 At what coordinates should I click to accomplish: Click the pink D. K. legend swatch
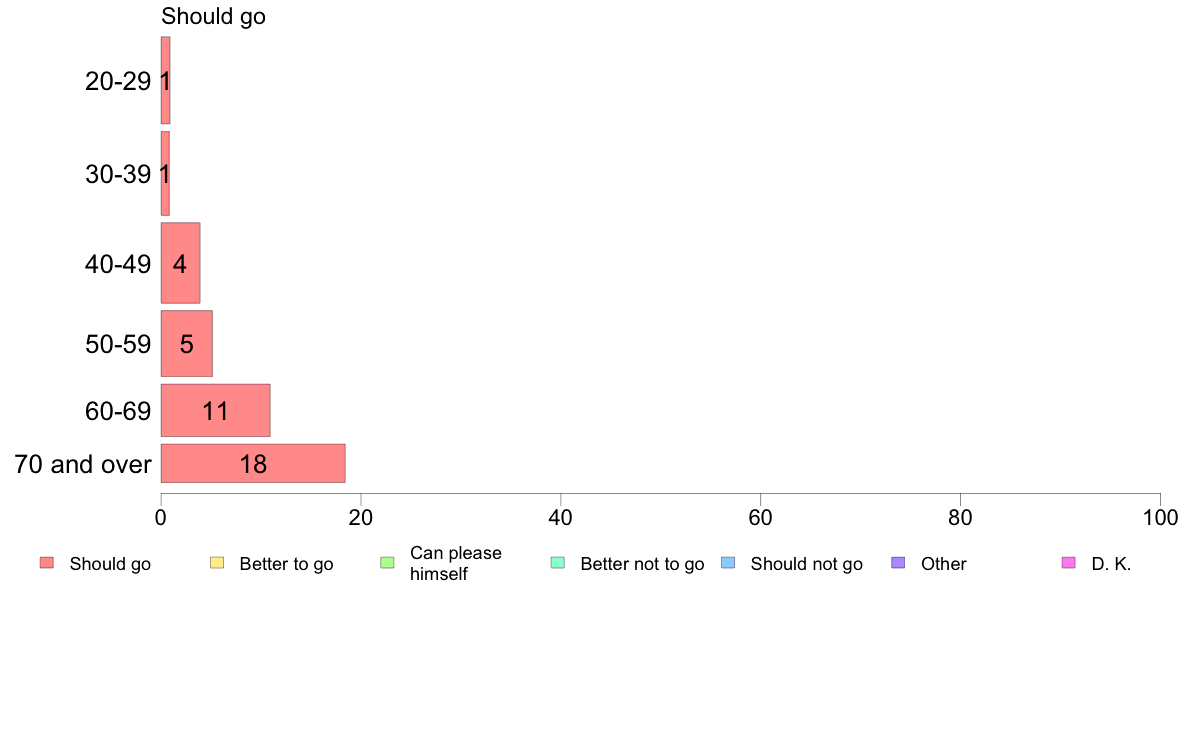(x=1069, y=562)
